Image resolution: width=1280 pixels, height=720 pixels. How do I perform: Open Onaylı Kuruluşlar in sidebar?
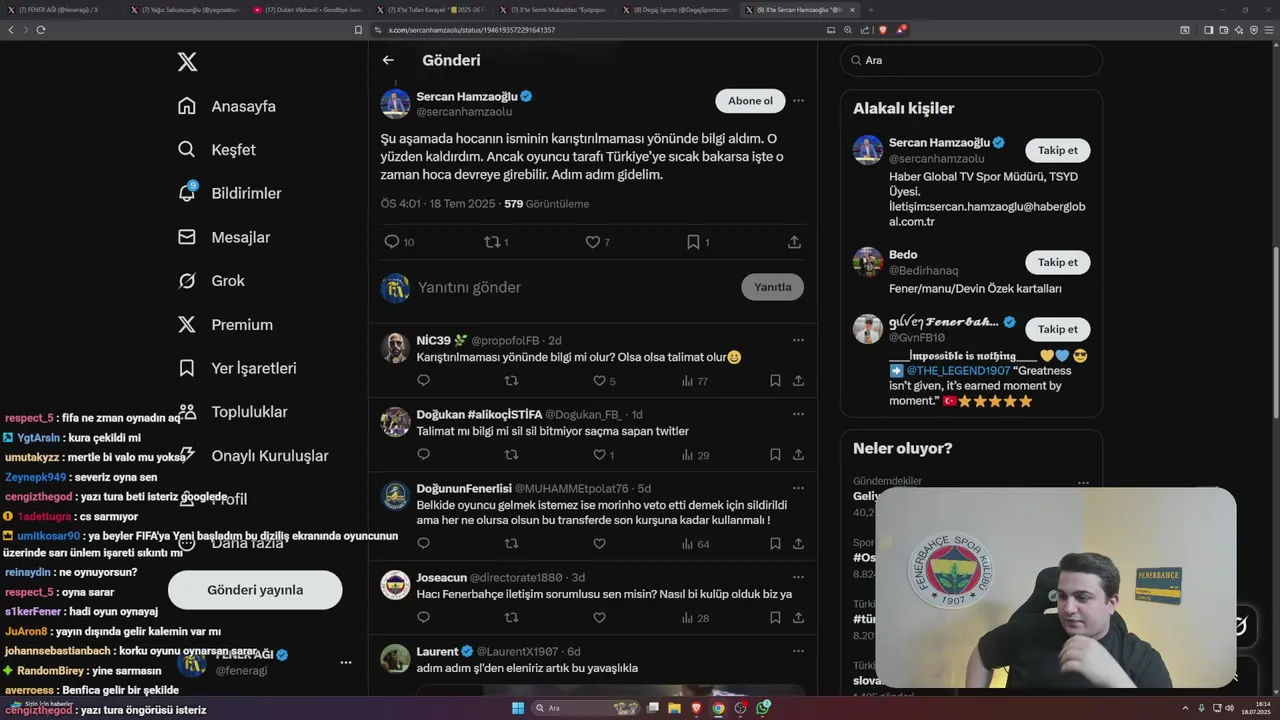pyautogui.click(x=253, y=456)
